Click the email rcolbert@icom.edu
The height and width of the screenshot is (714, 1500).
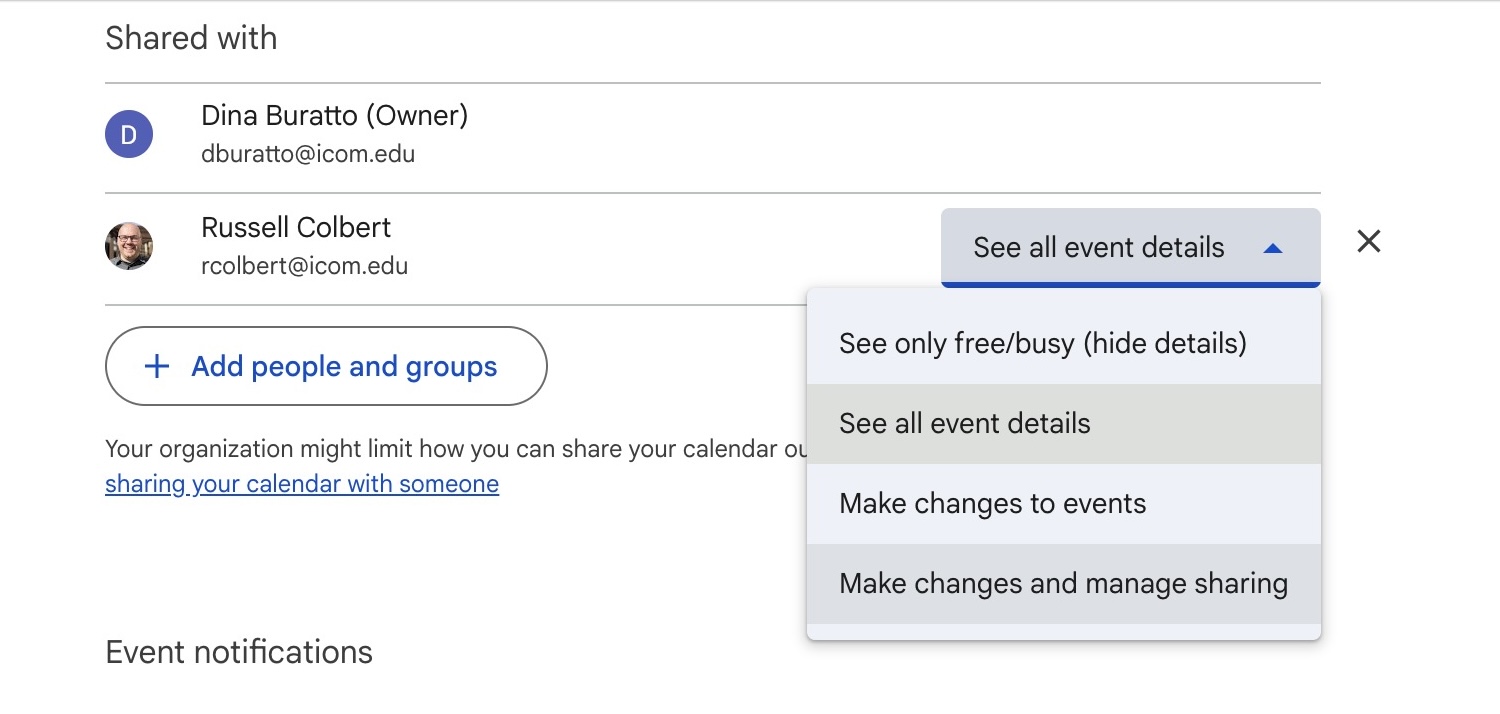tap(305, 265)
